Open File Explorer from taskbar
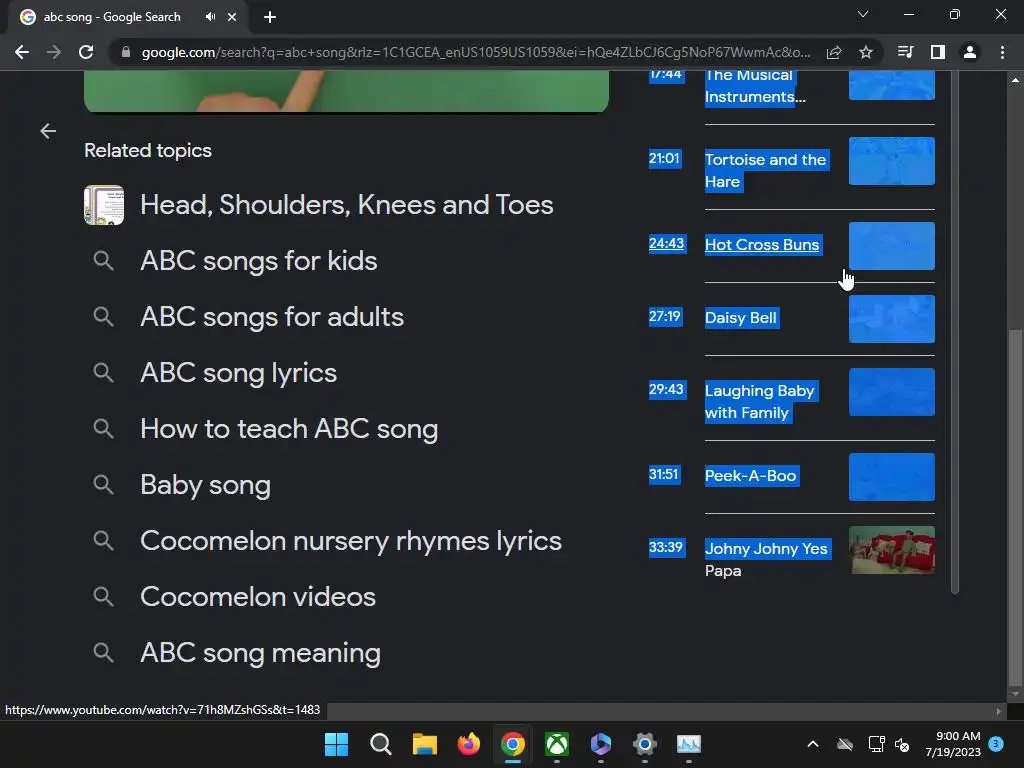The width and height of the screenshot is (1024, 768). 424,744
